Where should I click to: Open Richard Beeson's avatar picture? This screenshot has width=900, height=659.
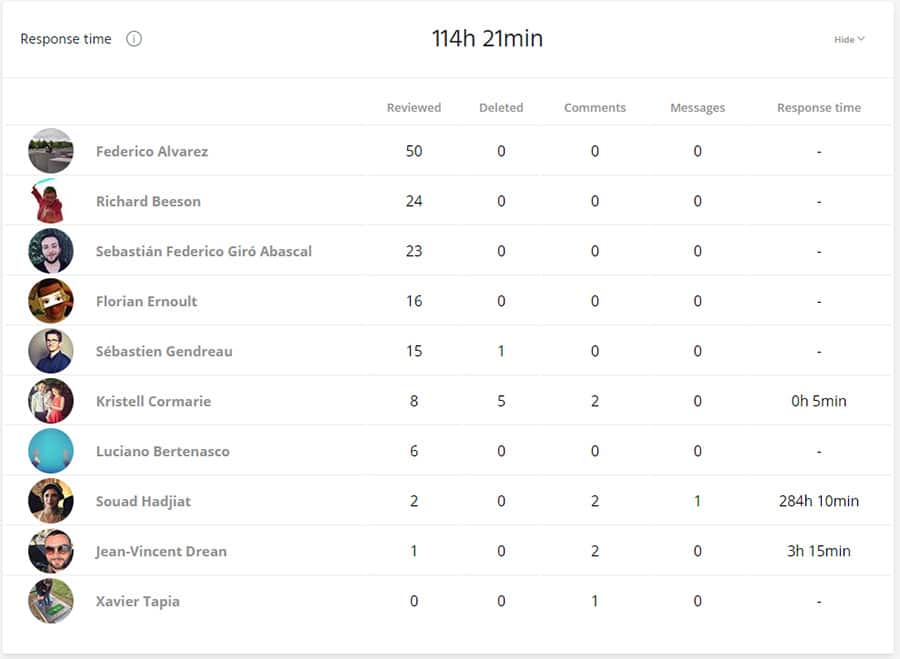(49, 201)
